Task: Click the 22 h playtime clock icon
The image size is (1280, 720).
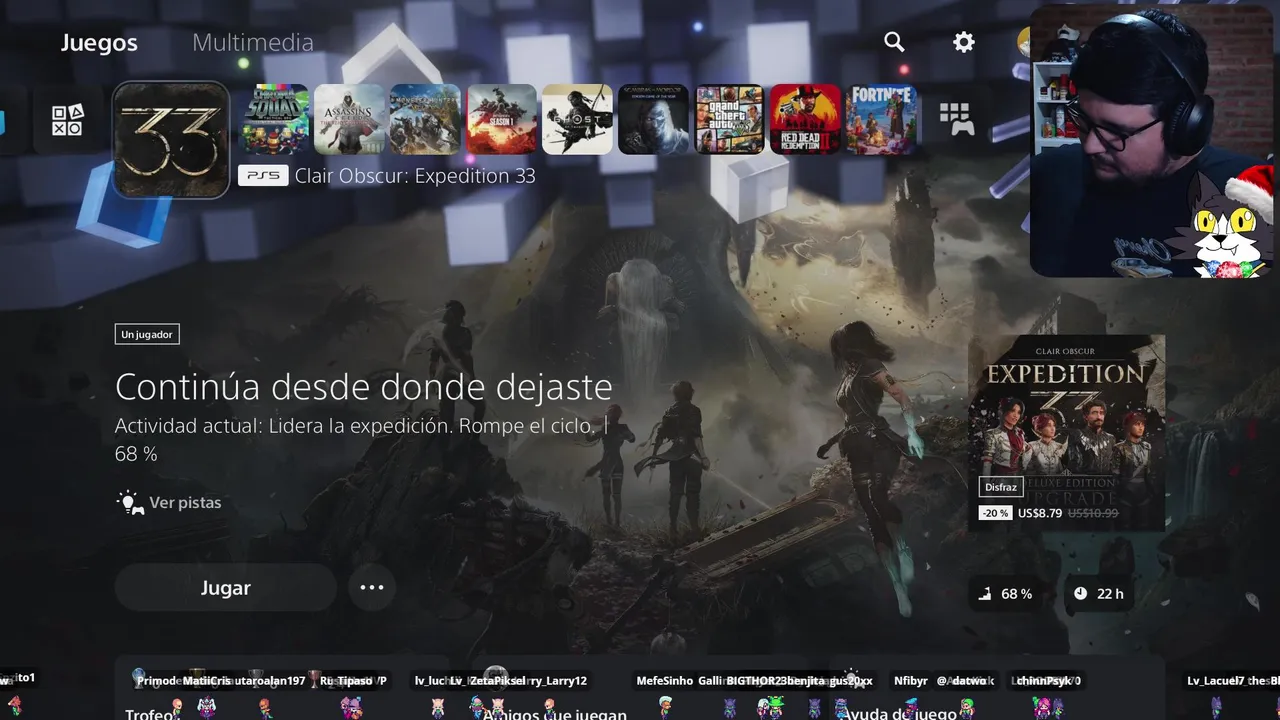Action: [1080, 594]
